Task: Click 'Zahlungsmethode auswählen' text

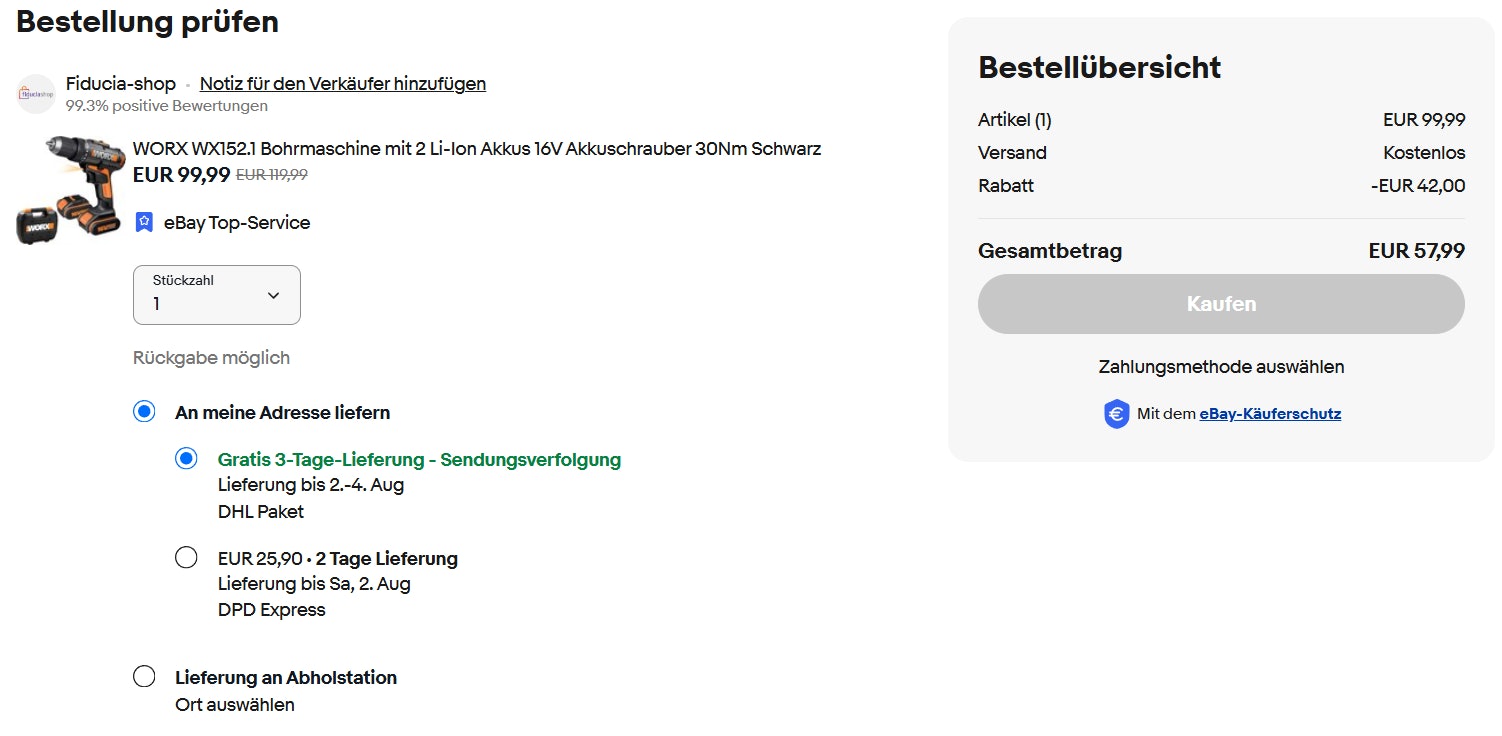Action: pyautogui.click(x=1221, y=367)
